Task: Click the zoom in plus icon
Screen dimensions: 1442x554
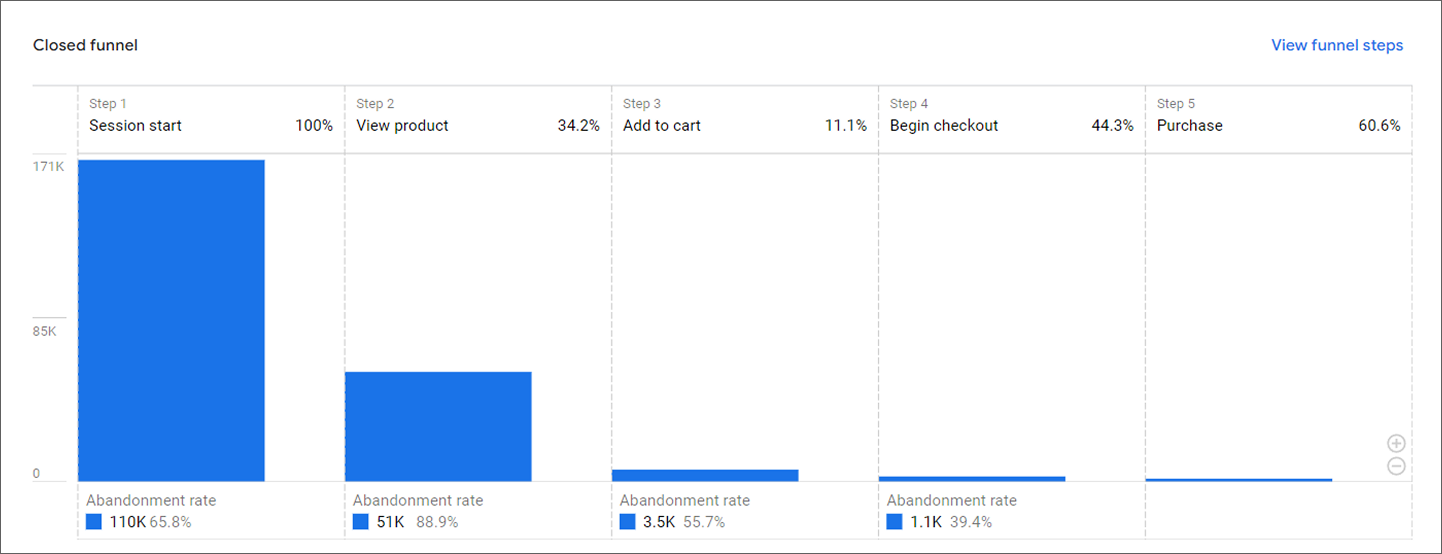Action: point(1396,443)
